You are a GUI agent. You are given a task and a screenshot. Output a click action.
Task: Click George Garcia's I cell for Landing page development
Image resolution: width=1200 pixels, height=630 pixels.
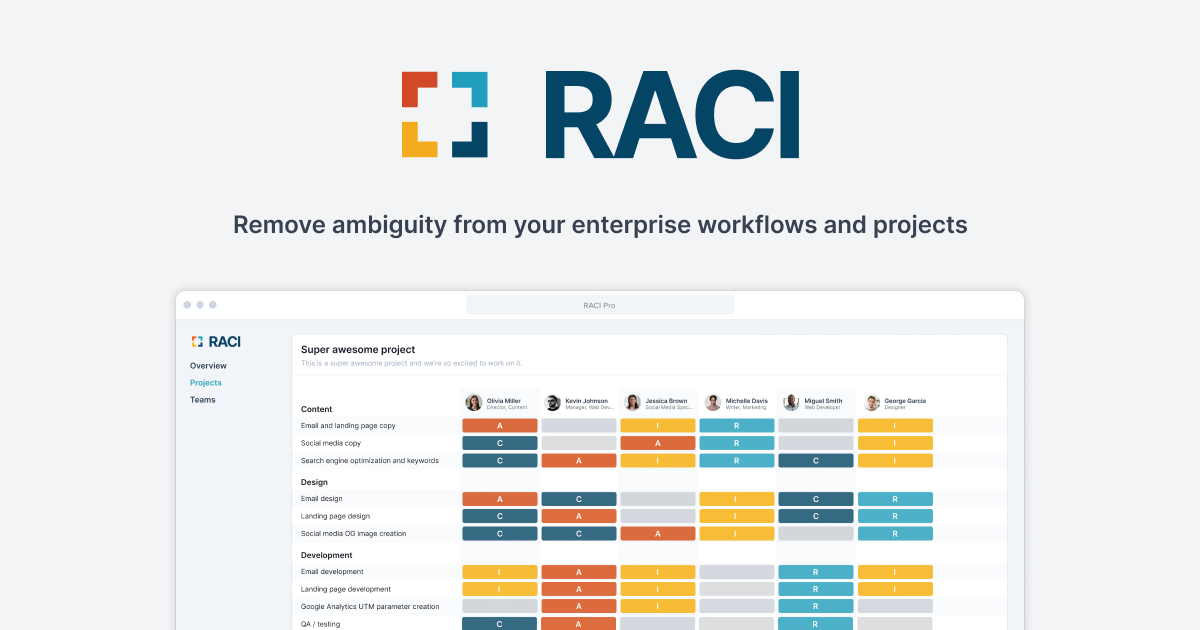(x=895, y=589)
